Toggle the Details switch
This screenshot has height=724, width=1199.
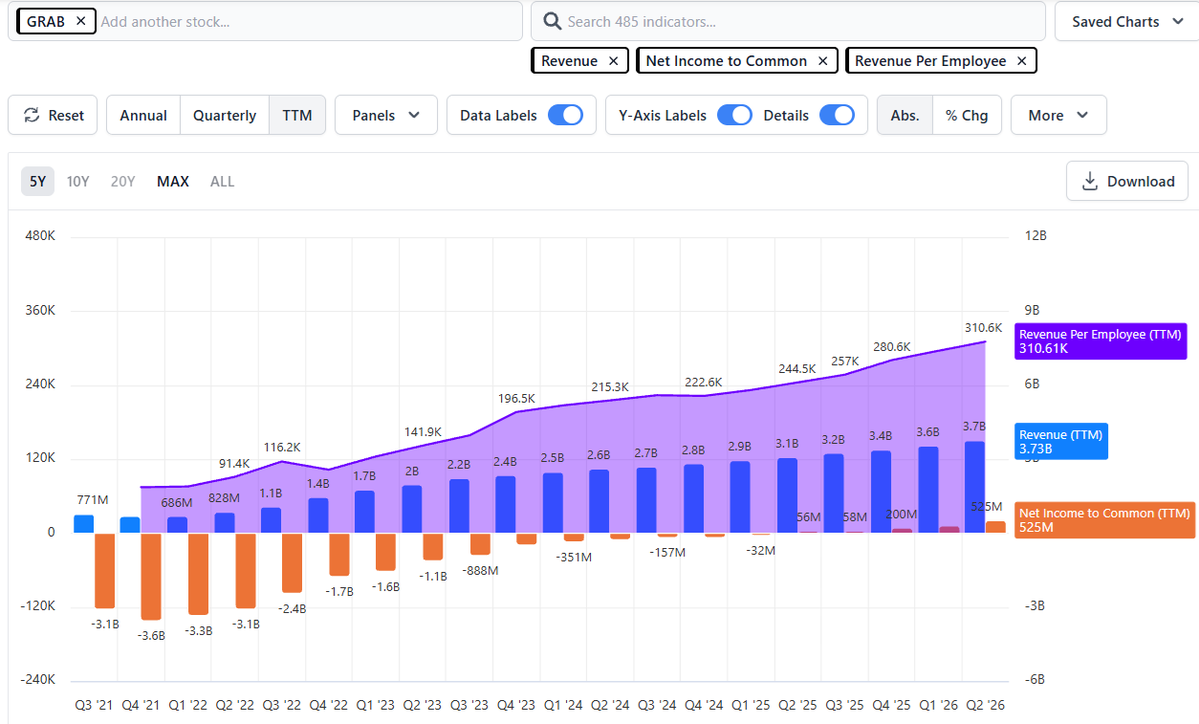coord(837,115)
